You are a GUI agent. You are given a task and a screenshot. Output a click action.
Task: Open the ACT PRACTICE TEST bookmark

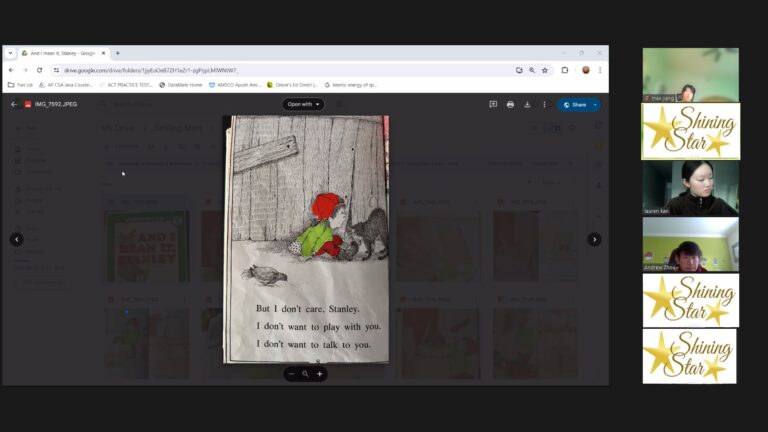(x=126, y=85)
